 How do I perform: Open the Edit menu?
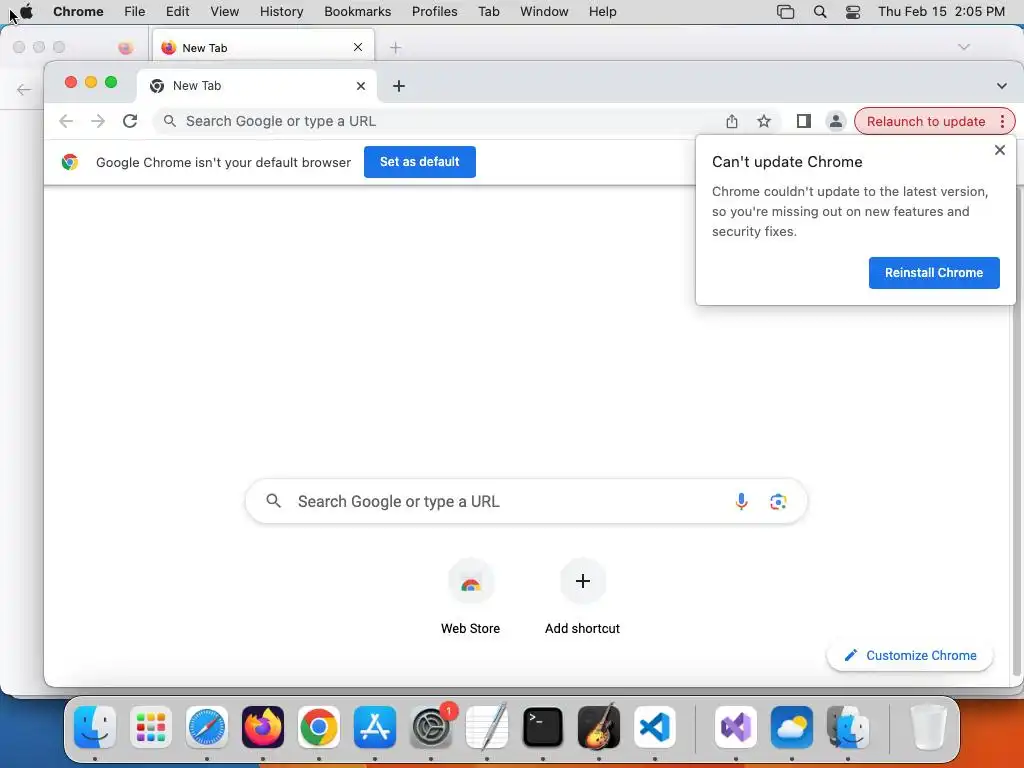click(x=177, y=12)
